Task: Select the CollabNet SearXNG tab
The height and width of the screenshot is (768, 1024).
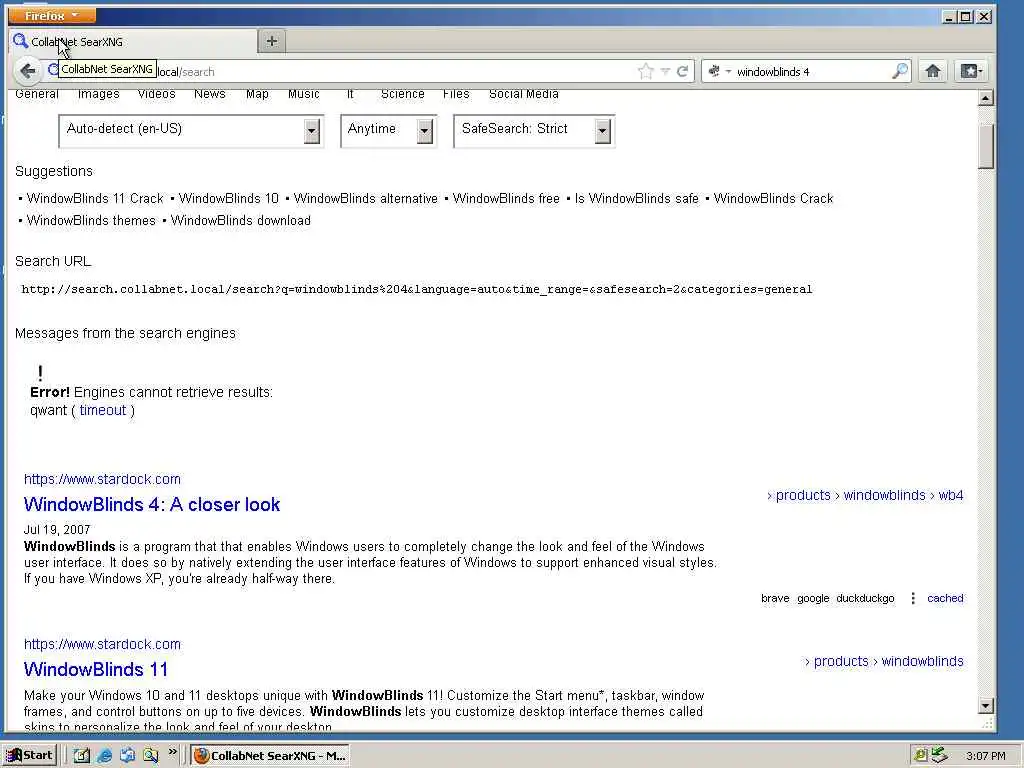Action: tap(133, 42)
